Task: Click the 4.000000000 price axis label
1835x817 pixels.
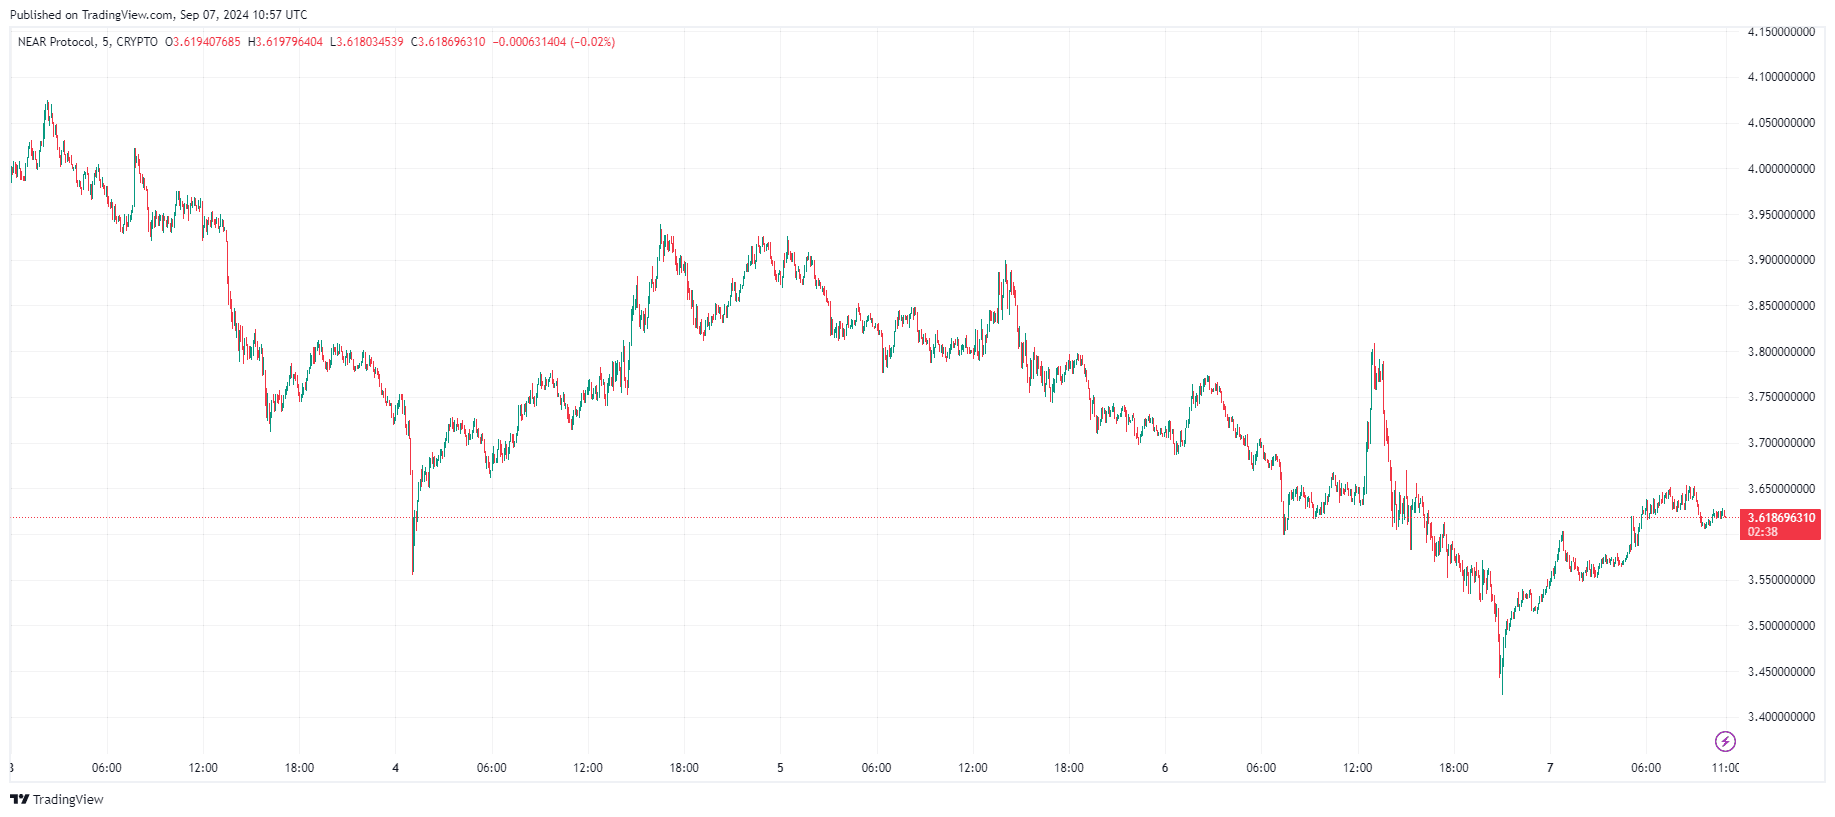Action: [x=1781, y=169]
